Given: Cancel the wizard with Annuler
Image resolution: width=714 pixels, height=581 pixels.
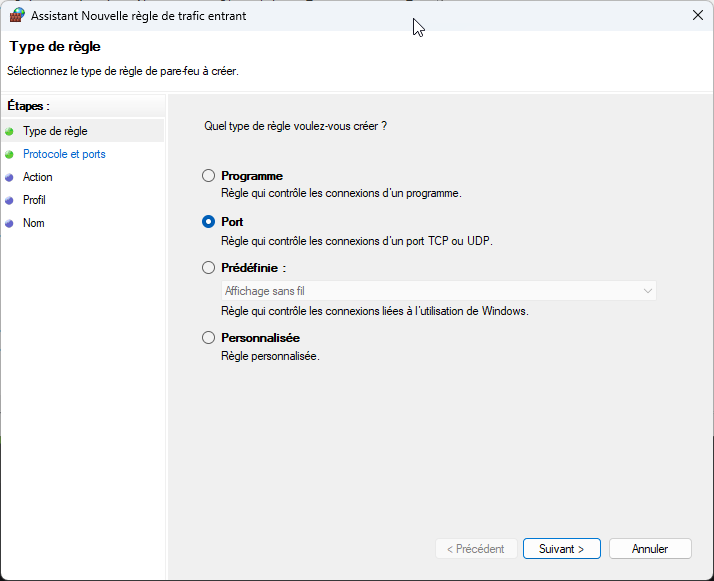Looking at the screenshot, I should (649, 549).
